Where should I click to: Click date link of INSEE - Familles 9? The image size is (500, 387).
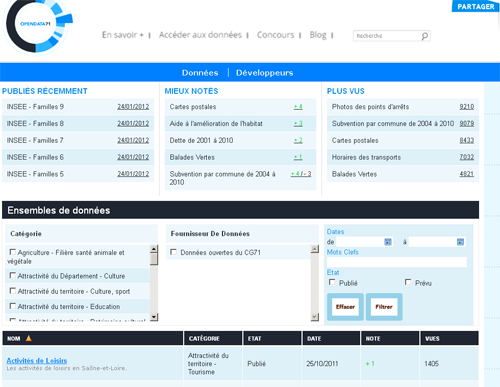(133, 107)
